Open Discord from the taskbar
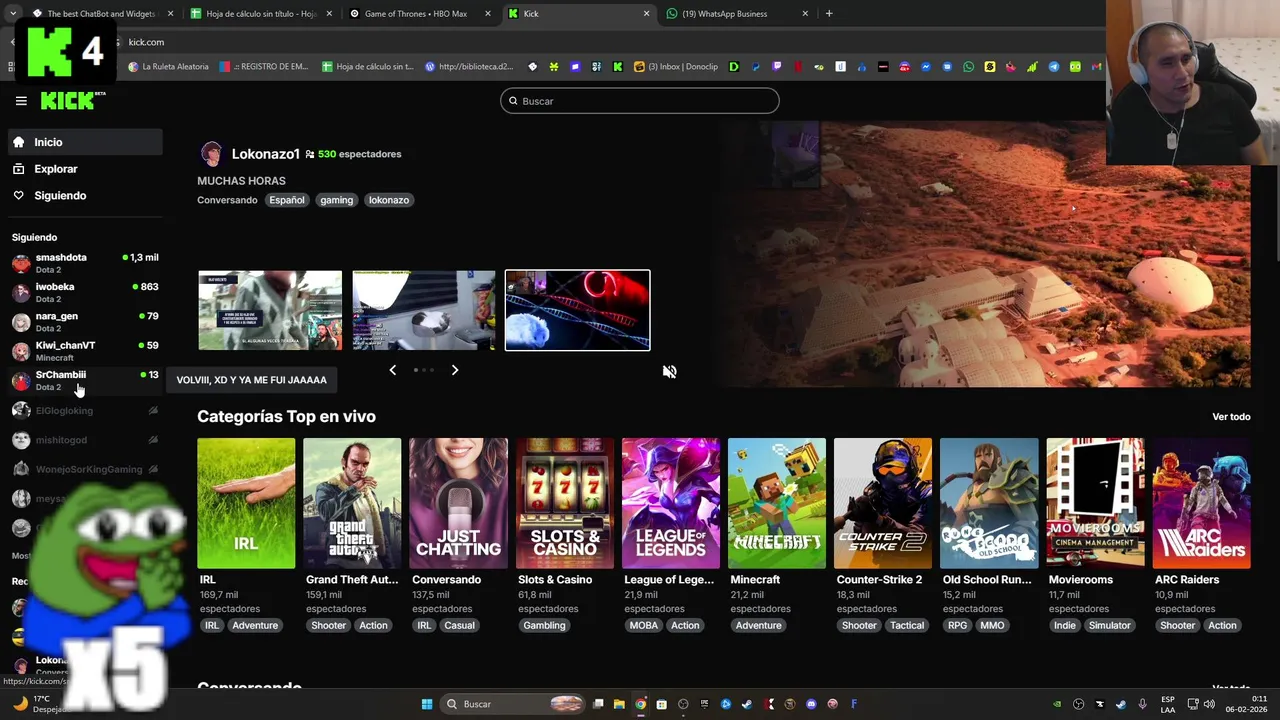 tap(811, 704)
